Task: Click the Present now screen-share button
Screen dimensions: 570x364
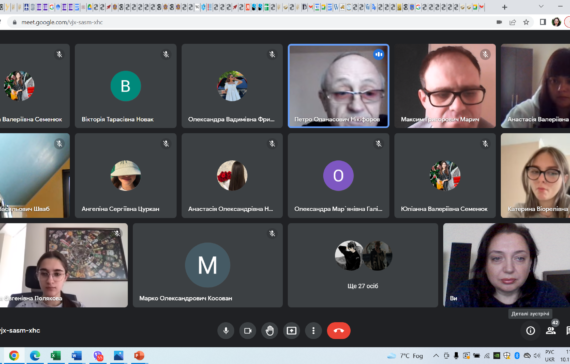Action: (292, 331)
